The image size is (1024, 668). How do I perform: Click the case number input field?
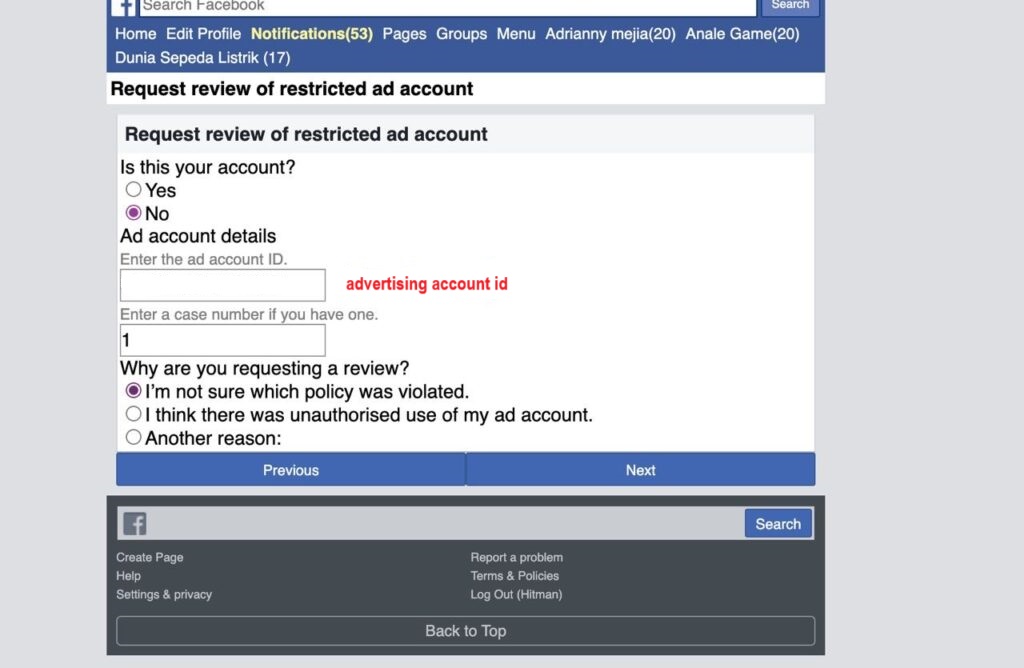click(223, 340)
